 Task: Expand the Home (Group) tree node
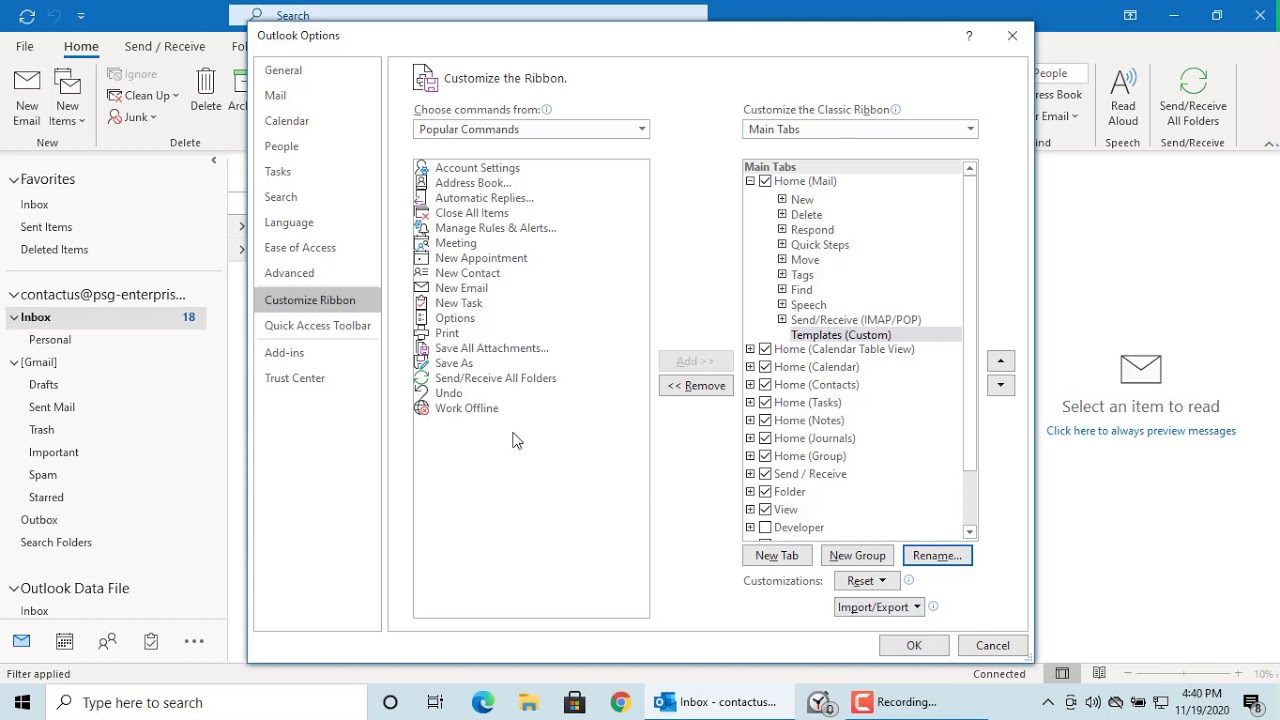click(750, 456)
